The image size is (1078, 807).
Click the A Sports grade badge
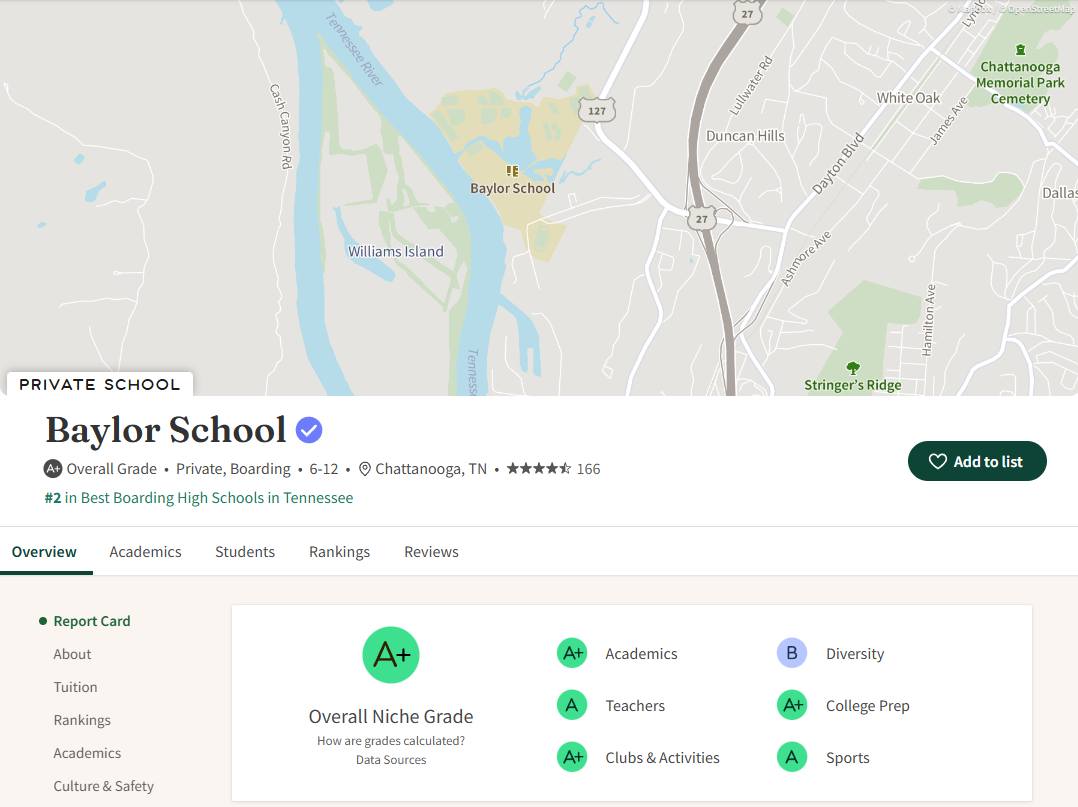coord(792,758)
